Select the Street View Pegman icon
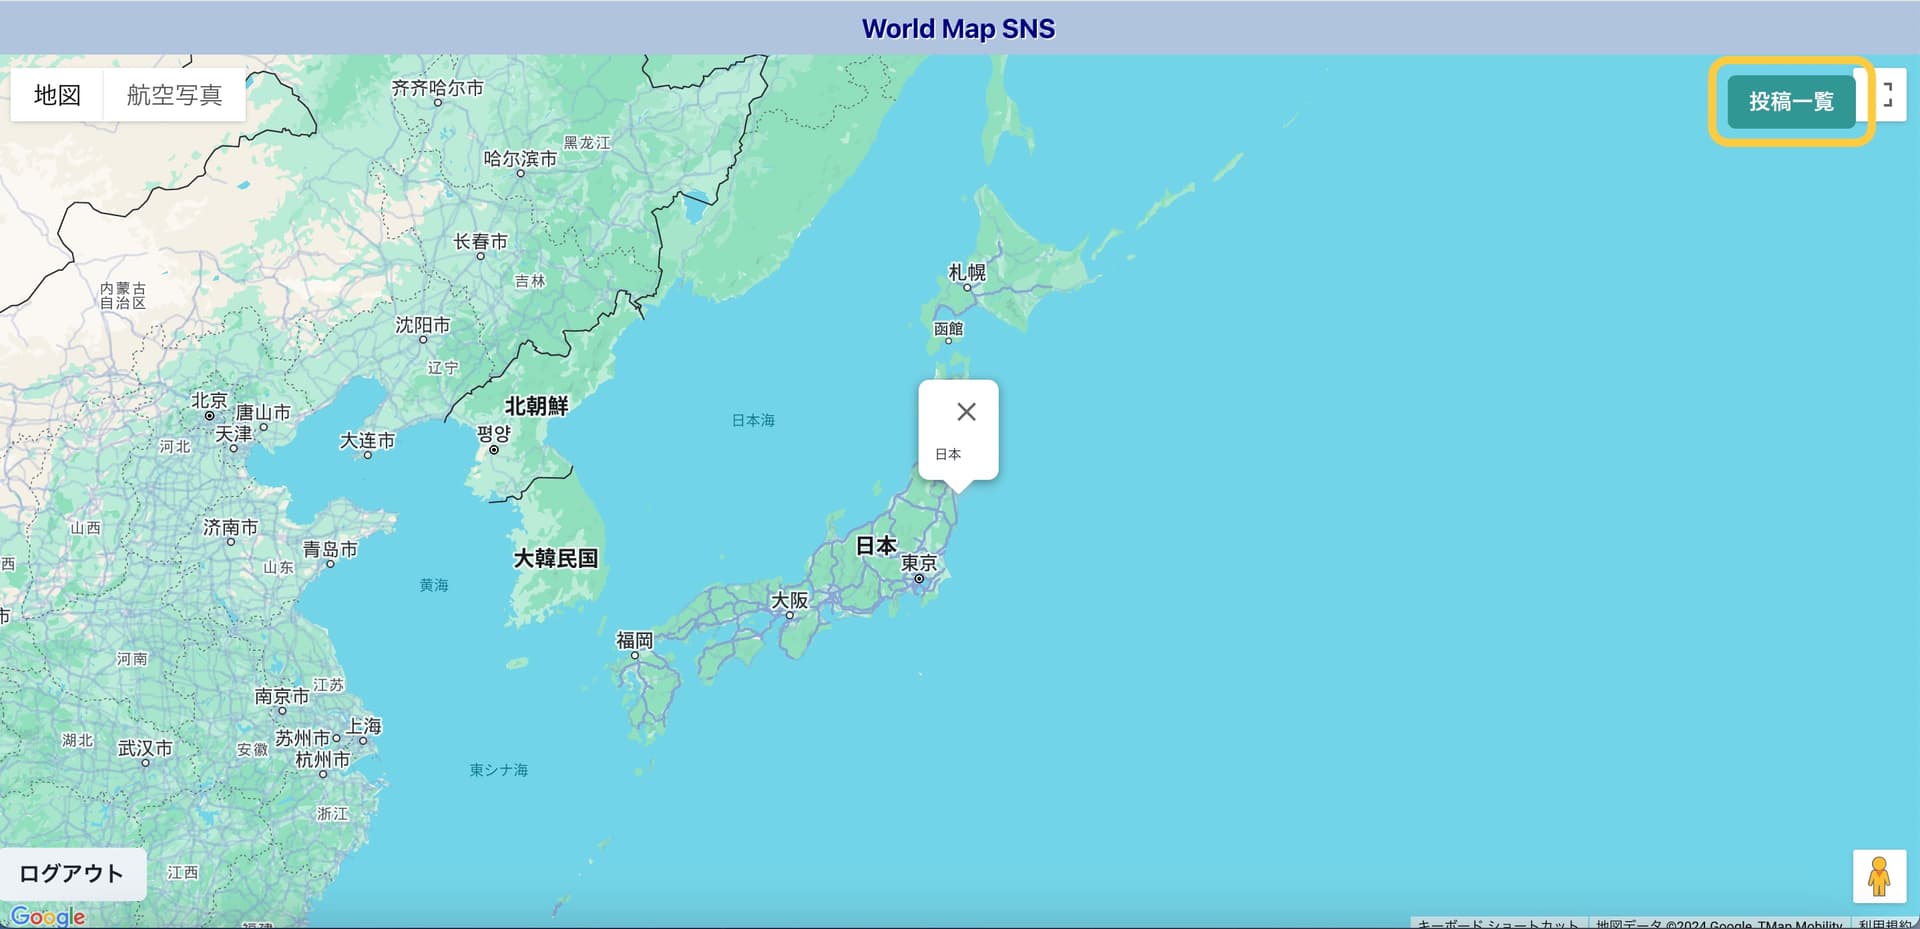 (x=1878, y=876)
